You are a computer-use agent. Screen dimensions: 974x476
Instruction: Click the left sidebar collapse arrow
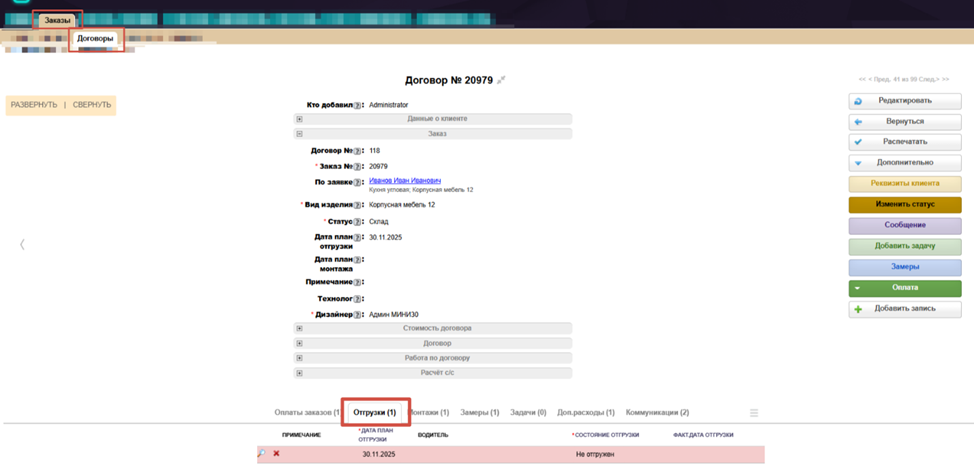[22, 244]
